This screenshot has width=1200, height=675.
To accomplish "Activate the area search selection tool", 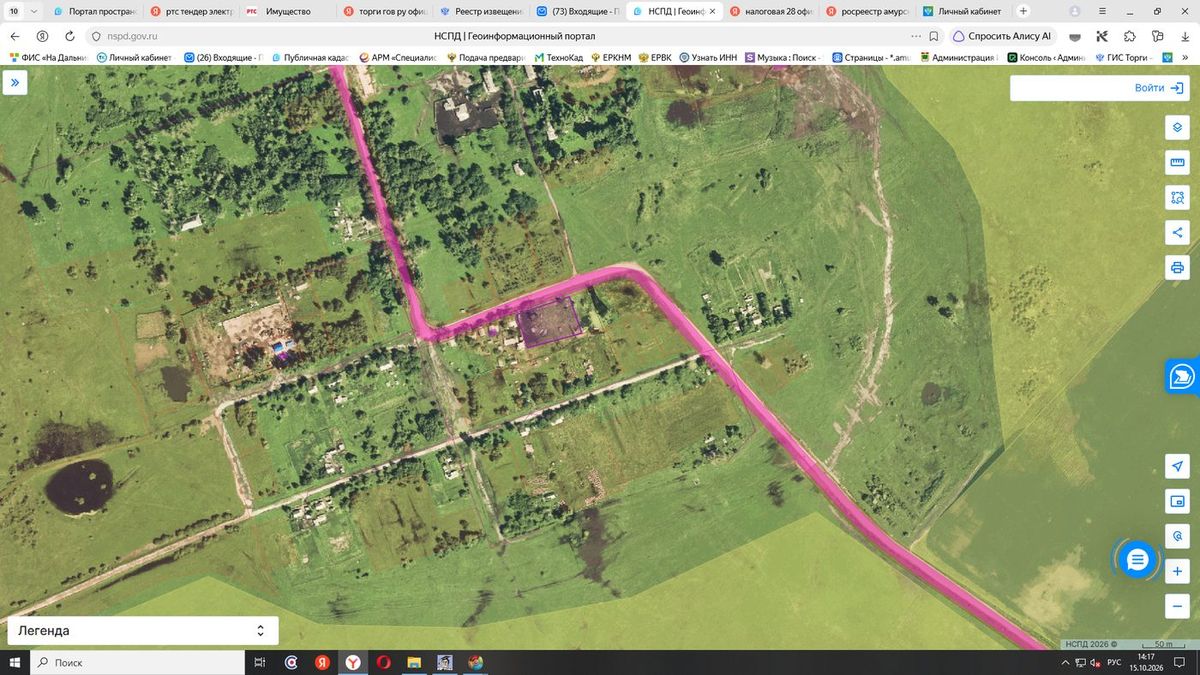I will 1177,198.
